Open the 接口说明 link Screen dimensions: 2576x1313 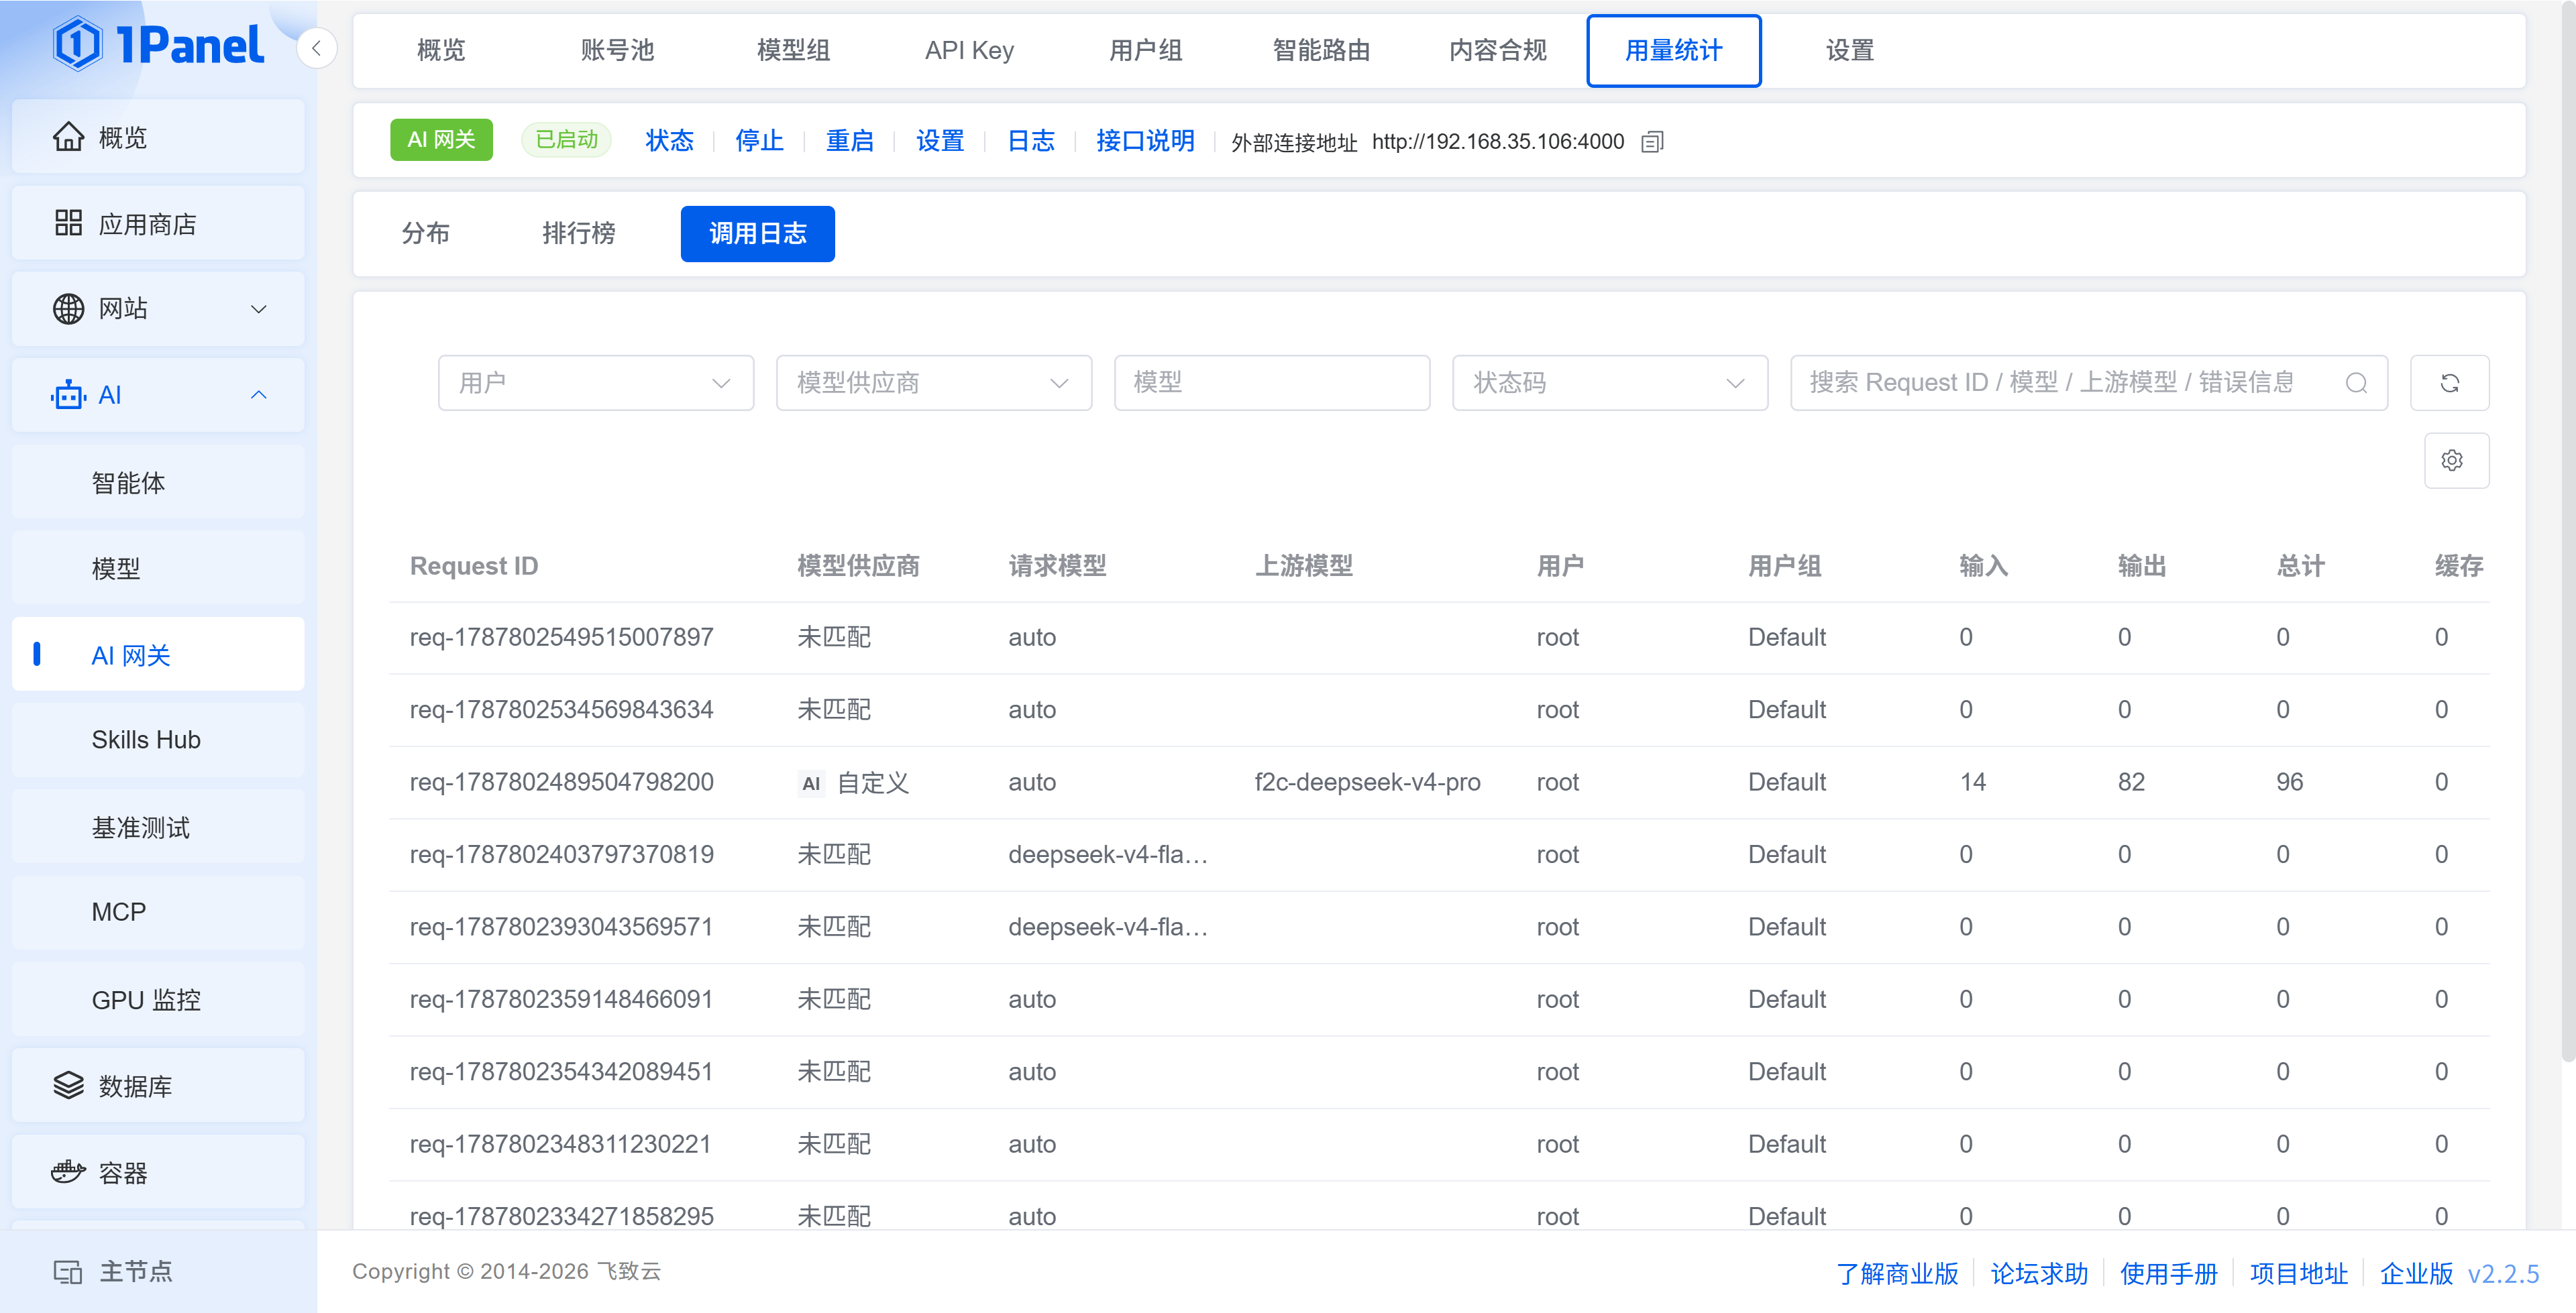1145,141
